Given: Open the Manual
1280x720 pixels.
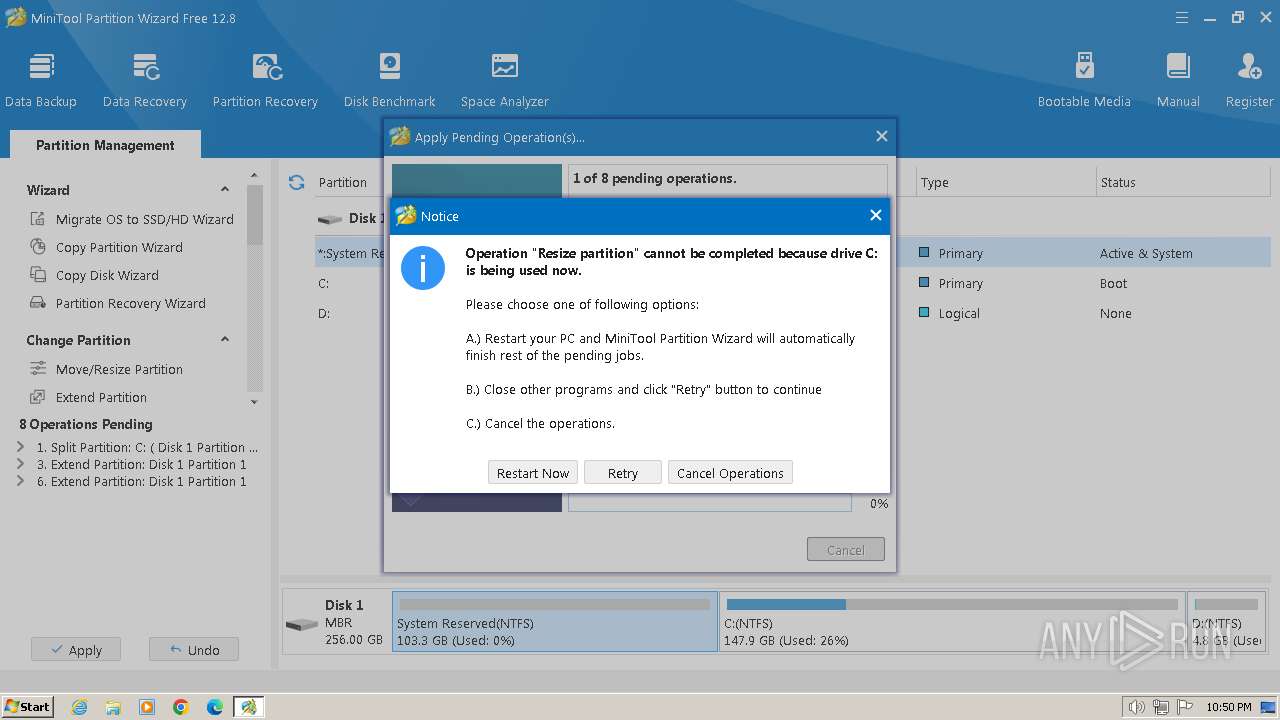Looking at the screenshot, I should [1178, 81].
